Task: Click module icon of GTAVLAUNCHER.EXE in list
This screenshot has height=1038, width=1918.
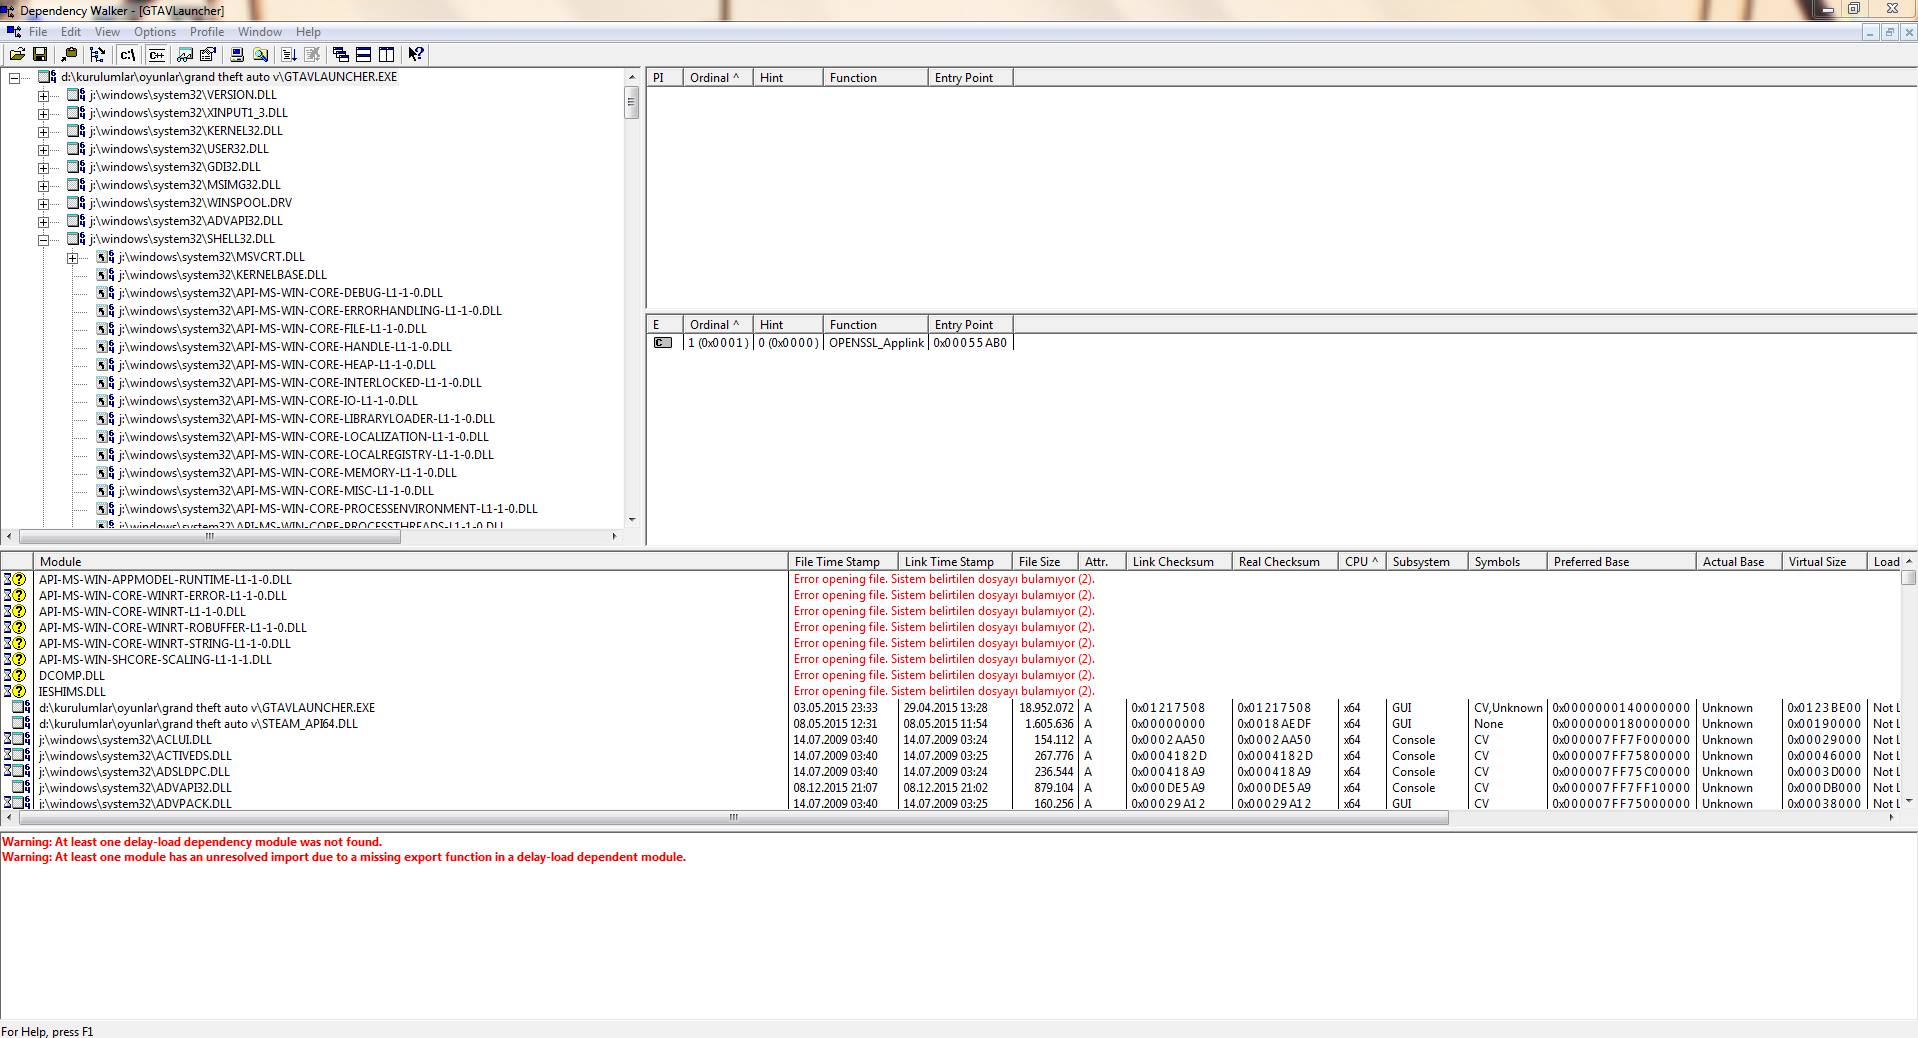Action: click(x=20, y=708)
